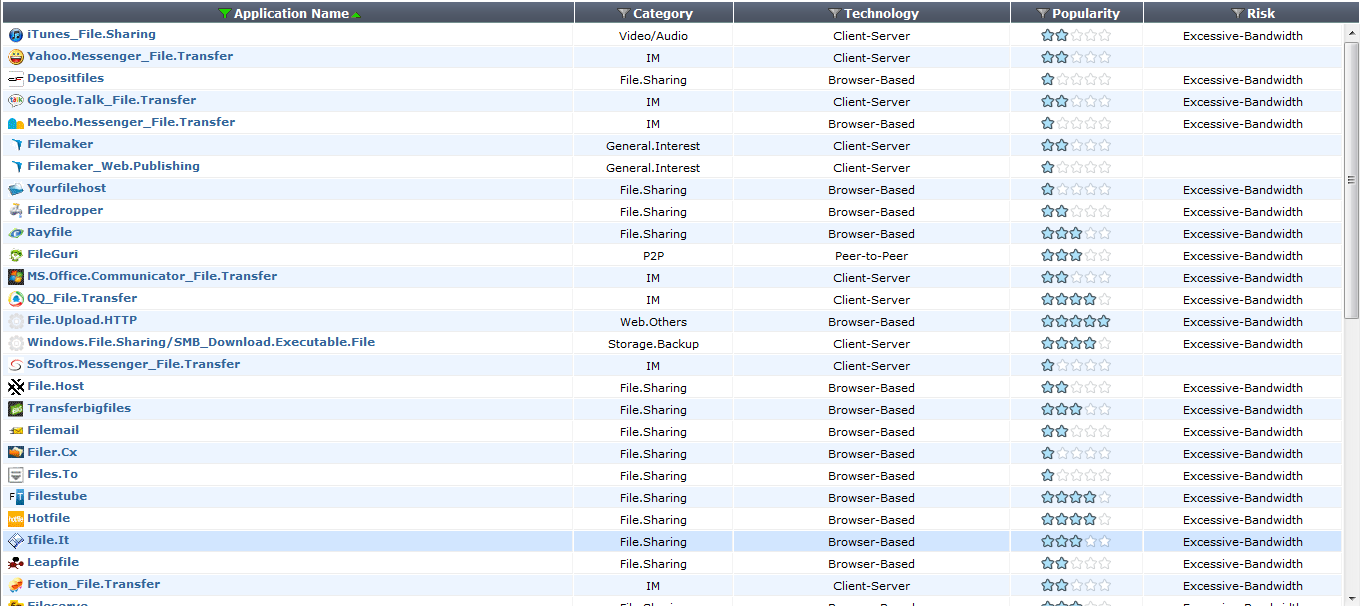Click the Leapfile icon
The height and width of the screenshot is (606, 1361).
coord(15,563)
